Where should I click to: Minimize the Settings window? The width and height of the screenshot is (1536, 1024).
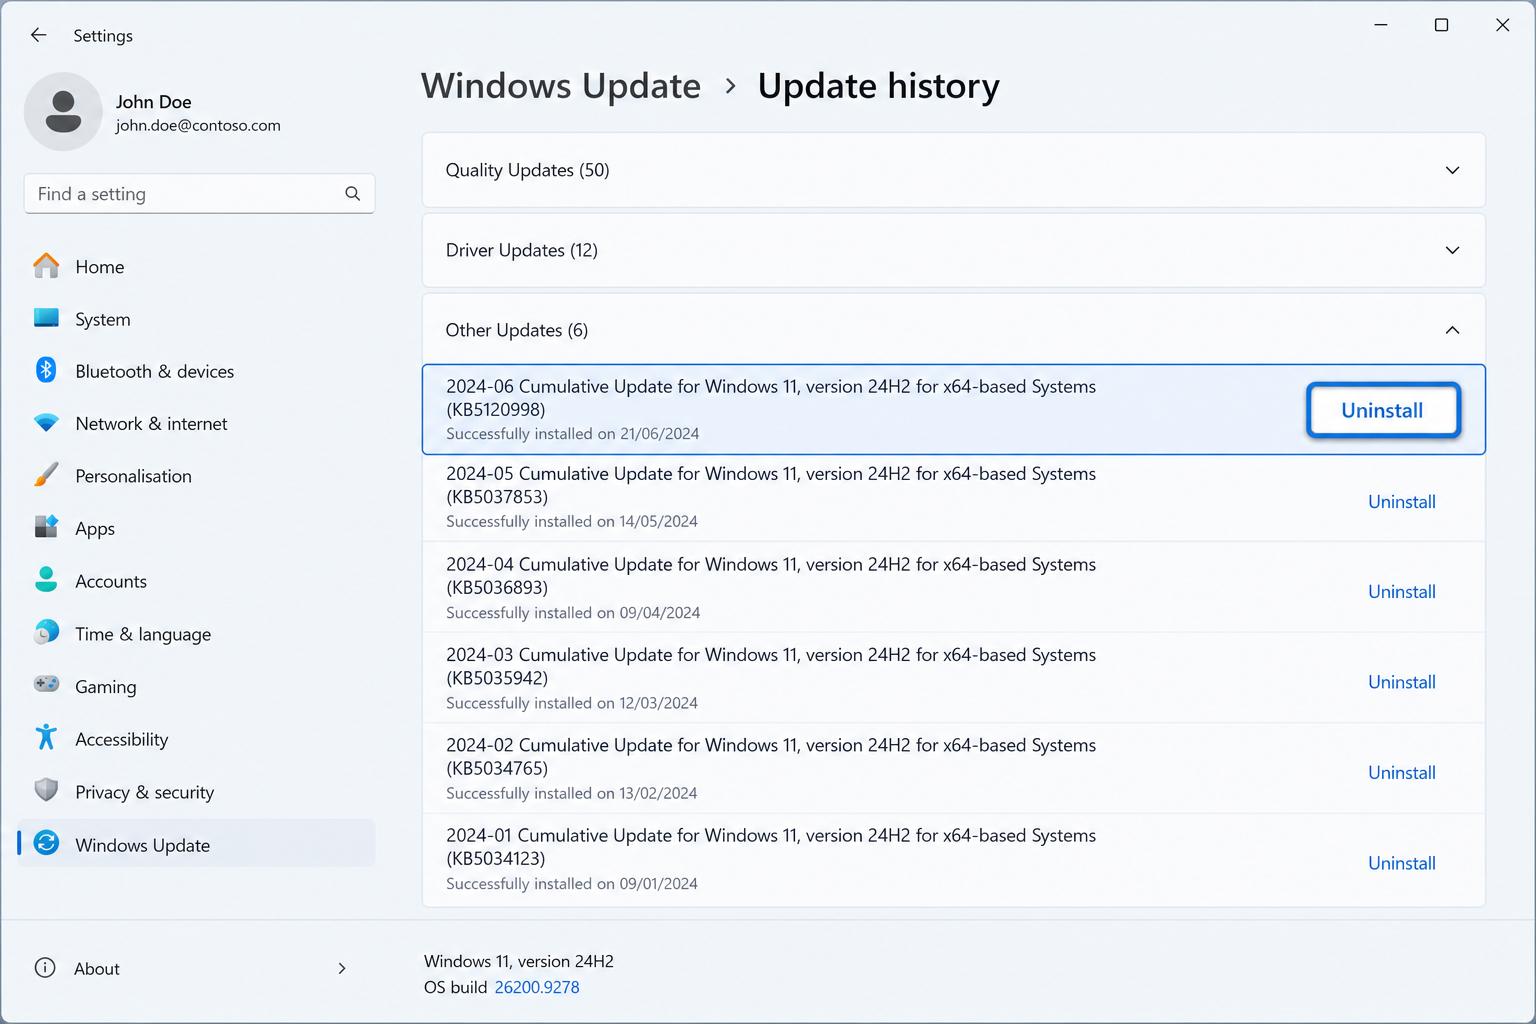(x=1381, y=25)
